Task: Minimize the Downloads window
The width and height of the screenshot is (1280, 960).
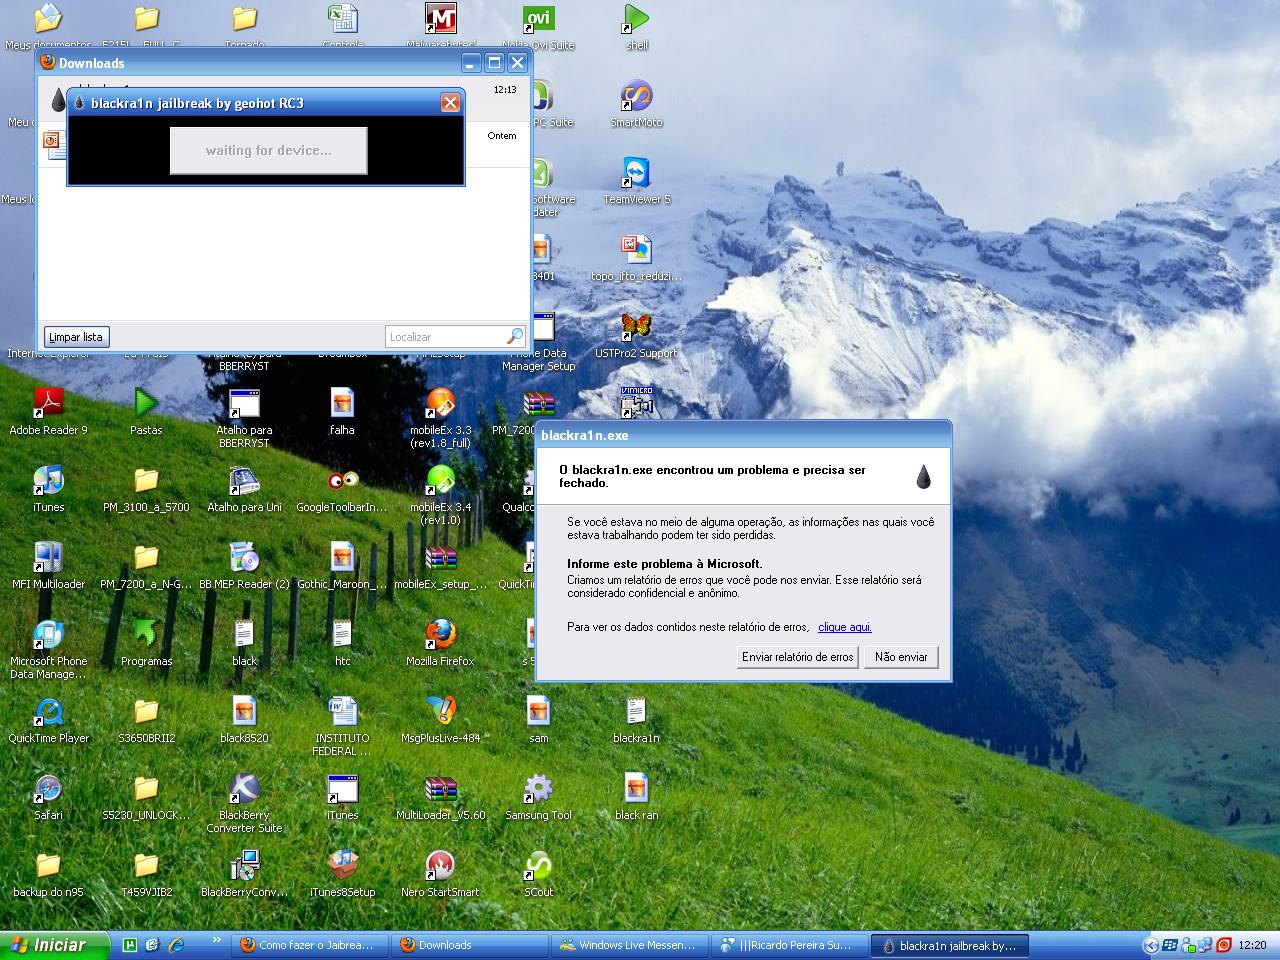Action: pyautogui.click(x=471, y=62)
